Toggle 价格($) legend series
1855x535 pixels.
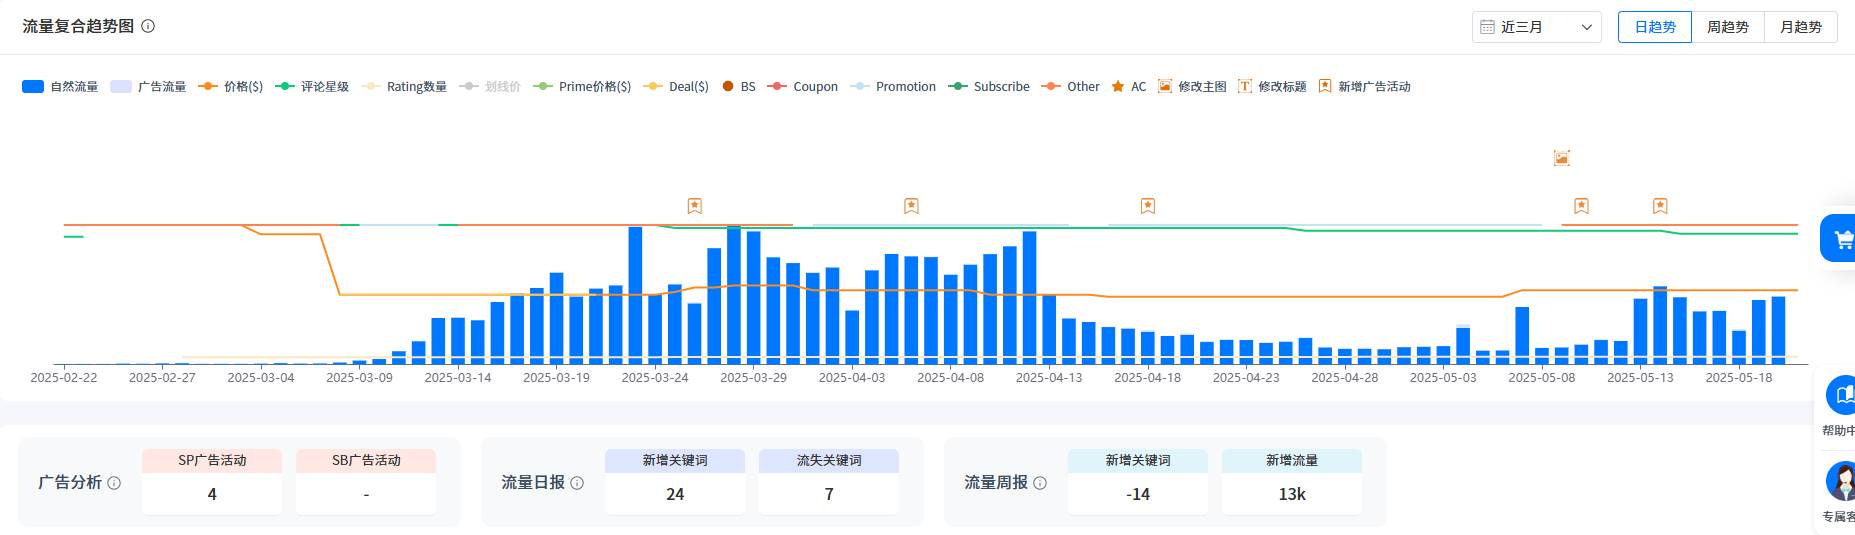coord(231,87)
